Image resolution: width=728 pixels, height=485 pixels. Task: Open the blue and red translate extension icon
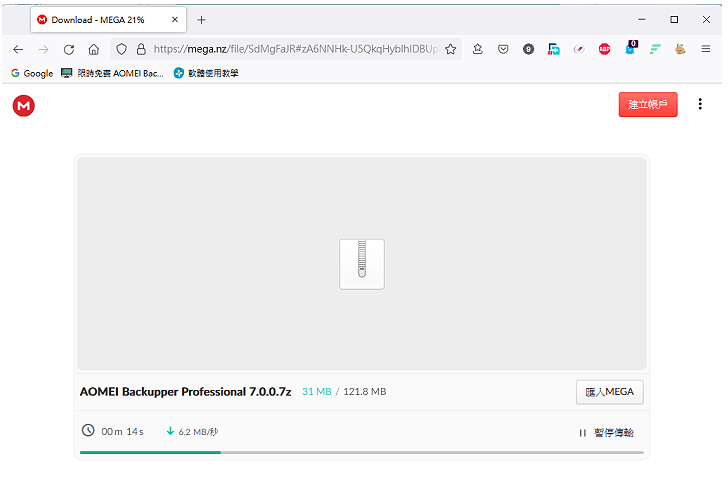[x=553, y=49]
